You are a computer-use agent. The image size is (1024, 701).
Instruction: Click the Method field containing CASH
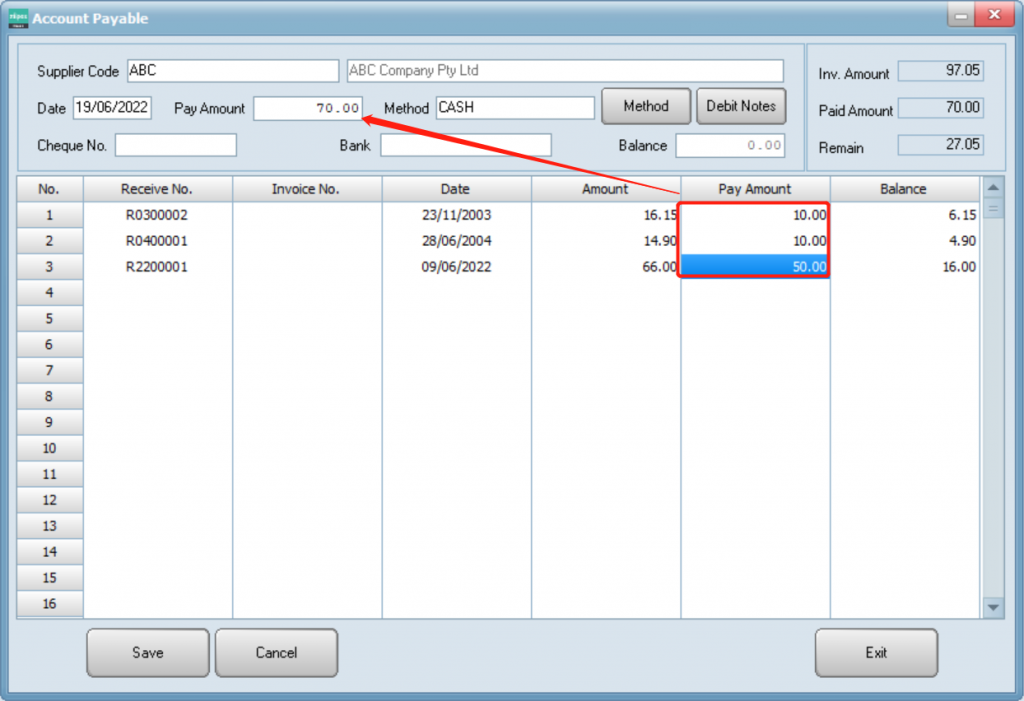point(514,108)
